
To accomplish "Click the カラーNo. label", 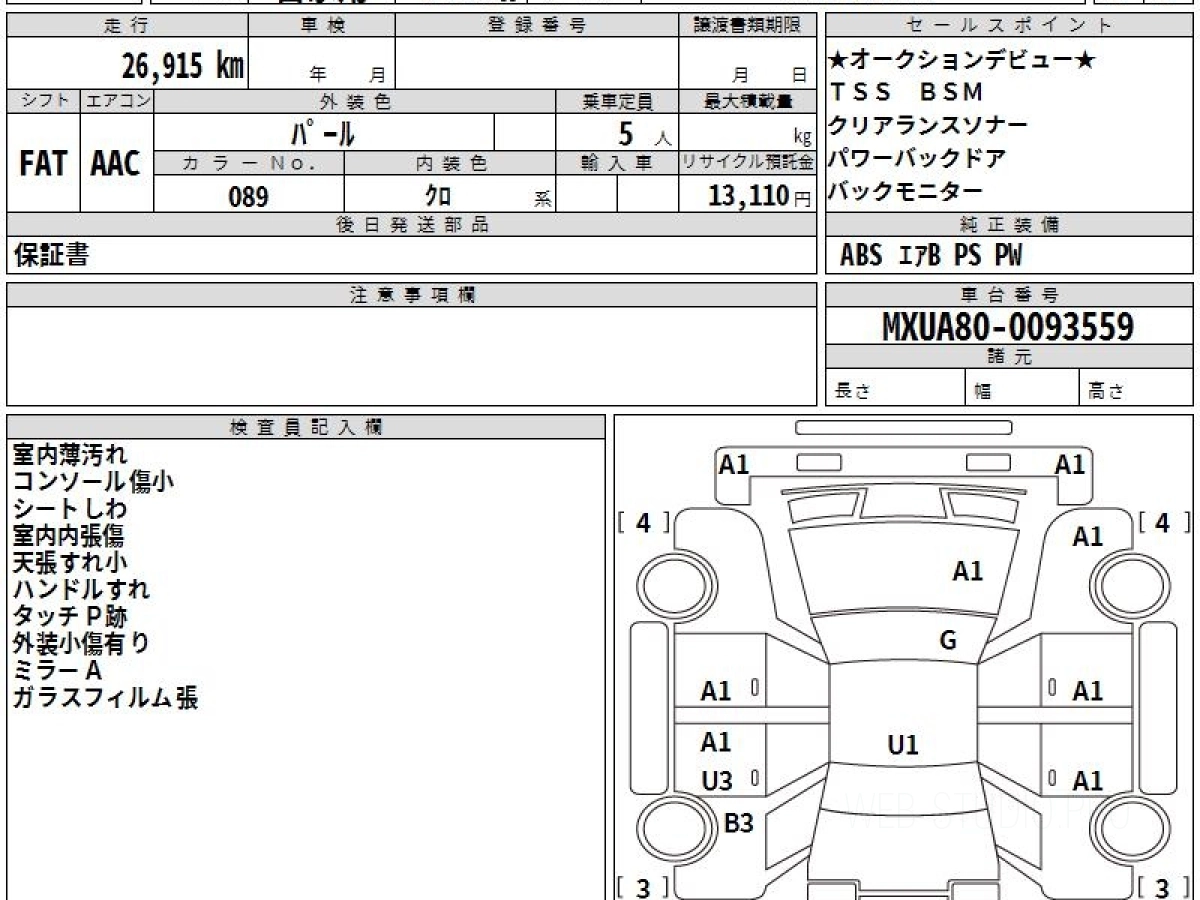I will coord(249,163).
